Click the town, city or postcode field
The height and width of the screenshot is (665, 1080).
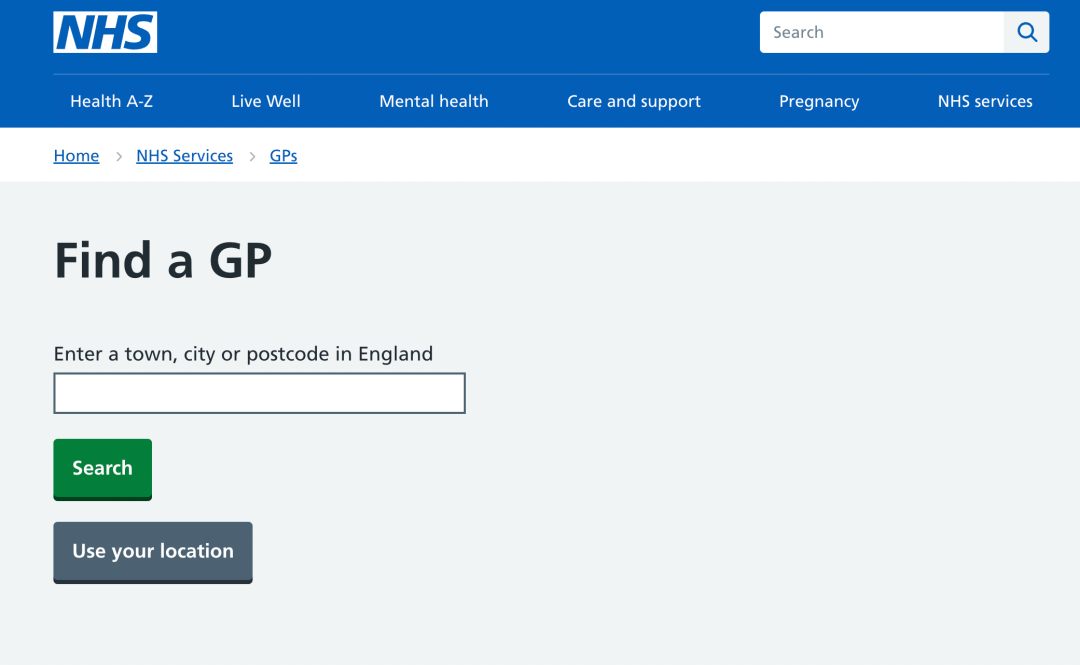(260, 393)
